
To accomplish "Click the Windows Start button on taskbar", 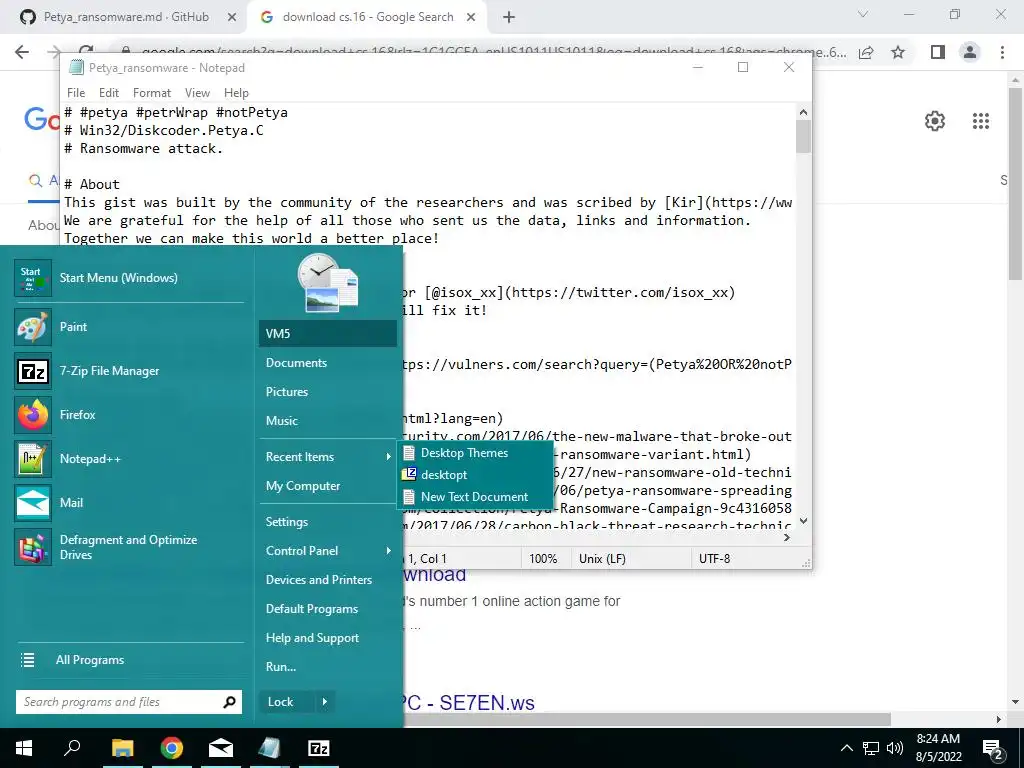I will tap(24, 748).
